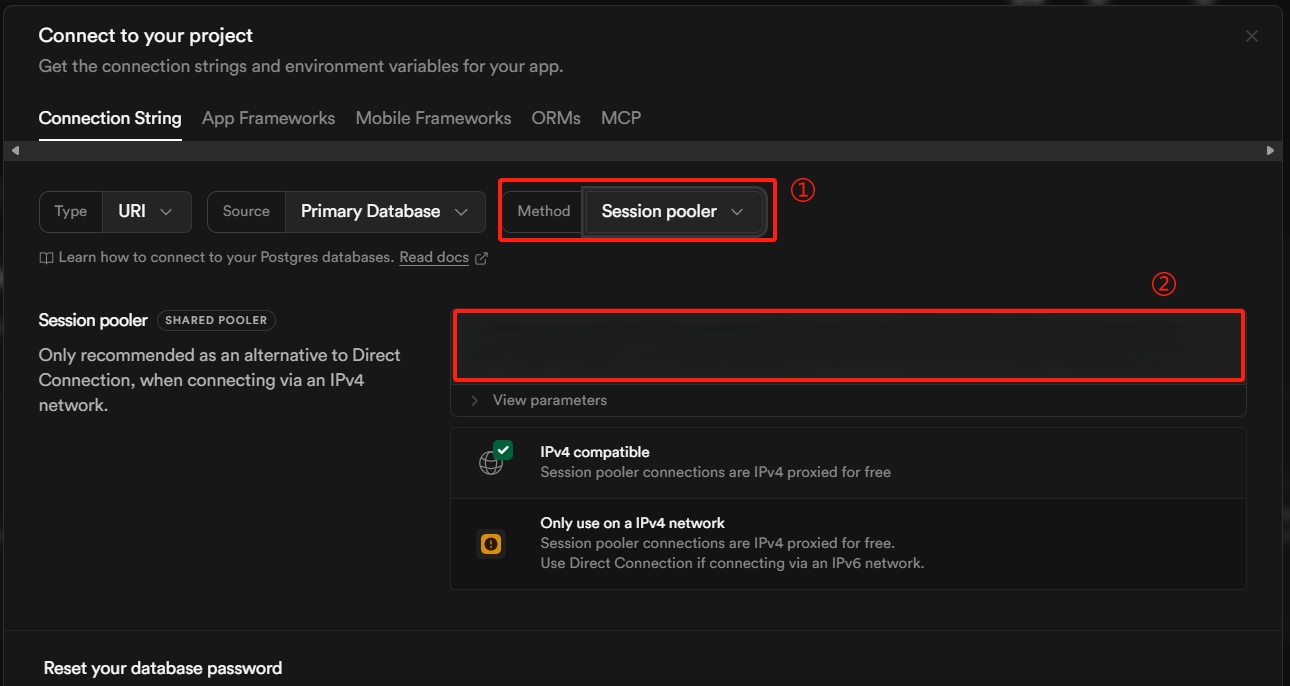Switch to the App Frameworks tab
The height and width of the screenshot is (686, 1290).
tap(268, 118)
